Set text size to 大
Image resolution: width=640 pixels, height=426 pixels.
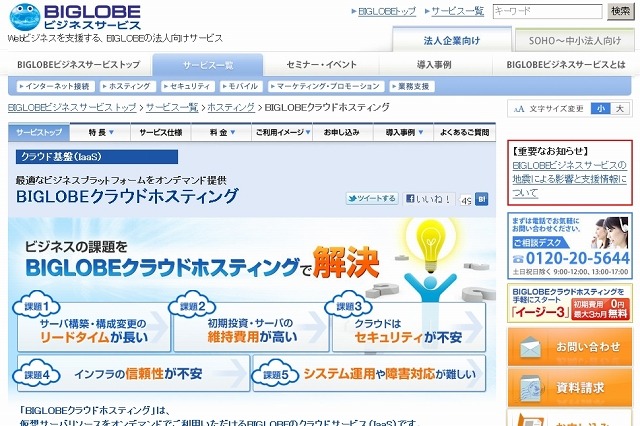[x=620, y=109]
